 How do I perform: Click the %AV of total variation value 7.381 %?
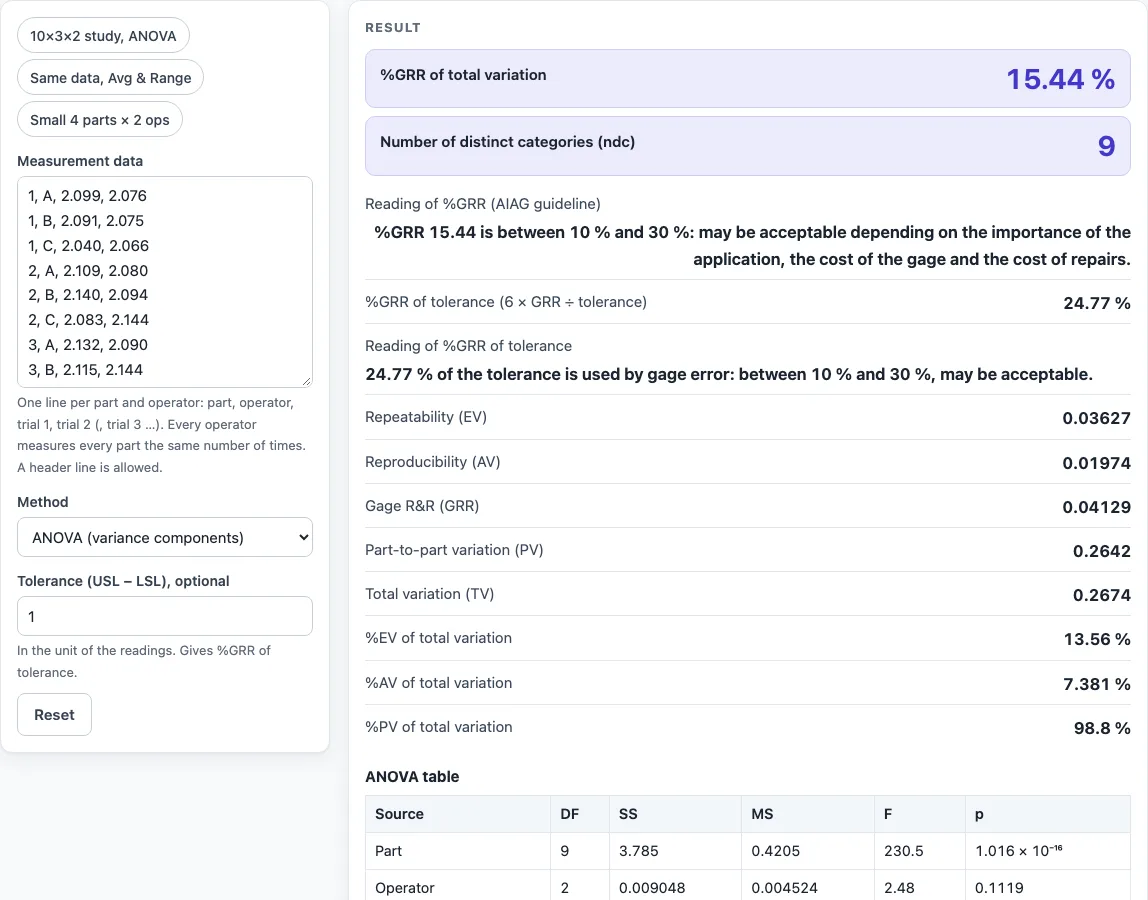pyautogui.click(x=1097, y=684)
